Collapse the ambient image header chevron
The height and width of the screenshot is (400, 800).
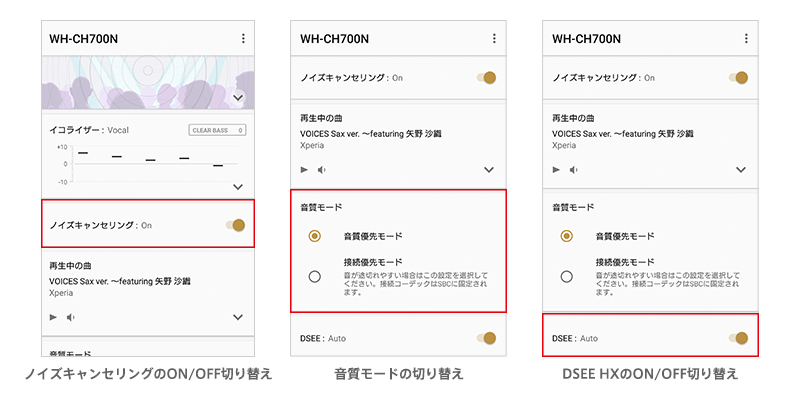(x=238, y=98)
